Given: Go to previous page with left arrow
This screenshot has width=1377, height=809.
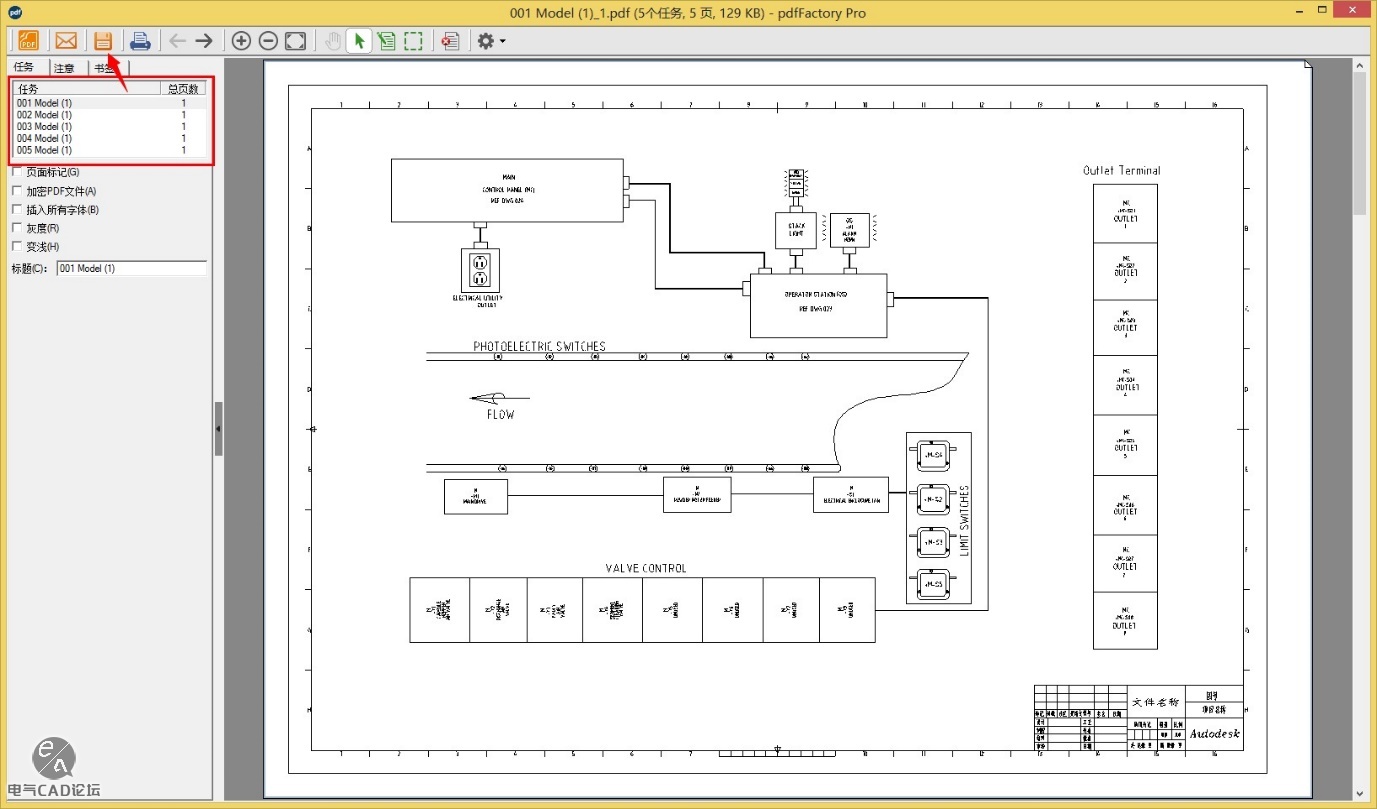Looking at the screenshot, I should [x=177, y=41].
